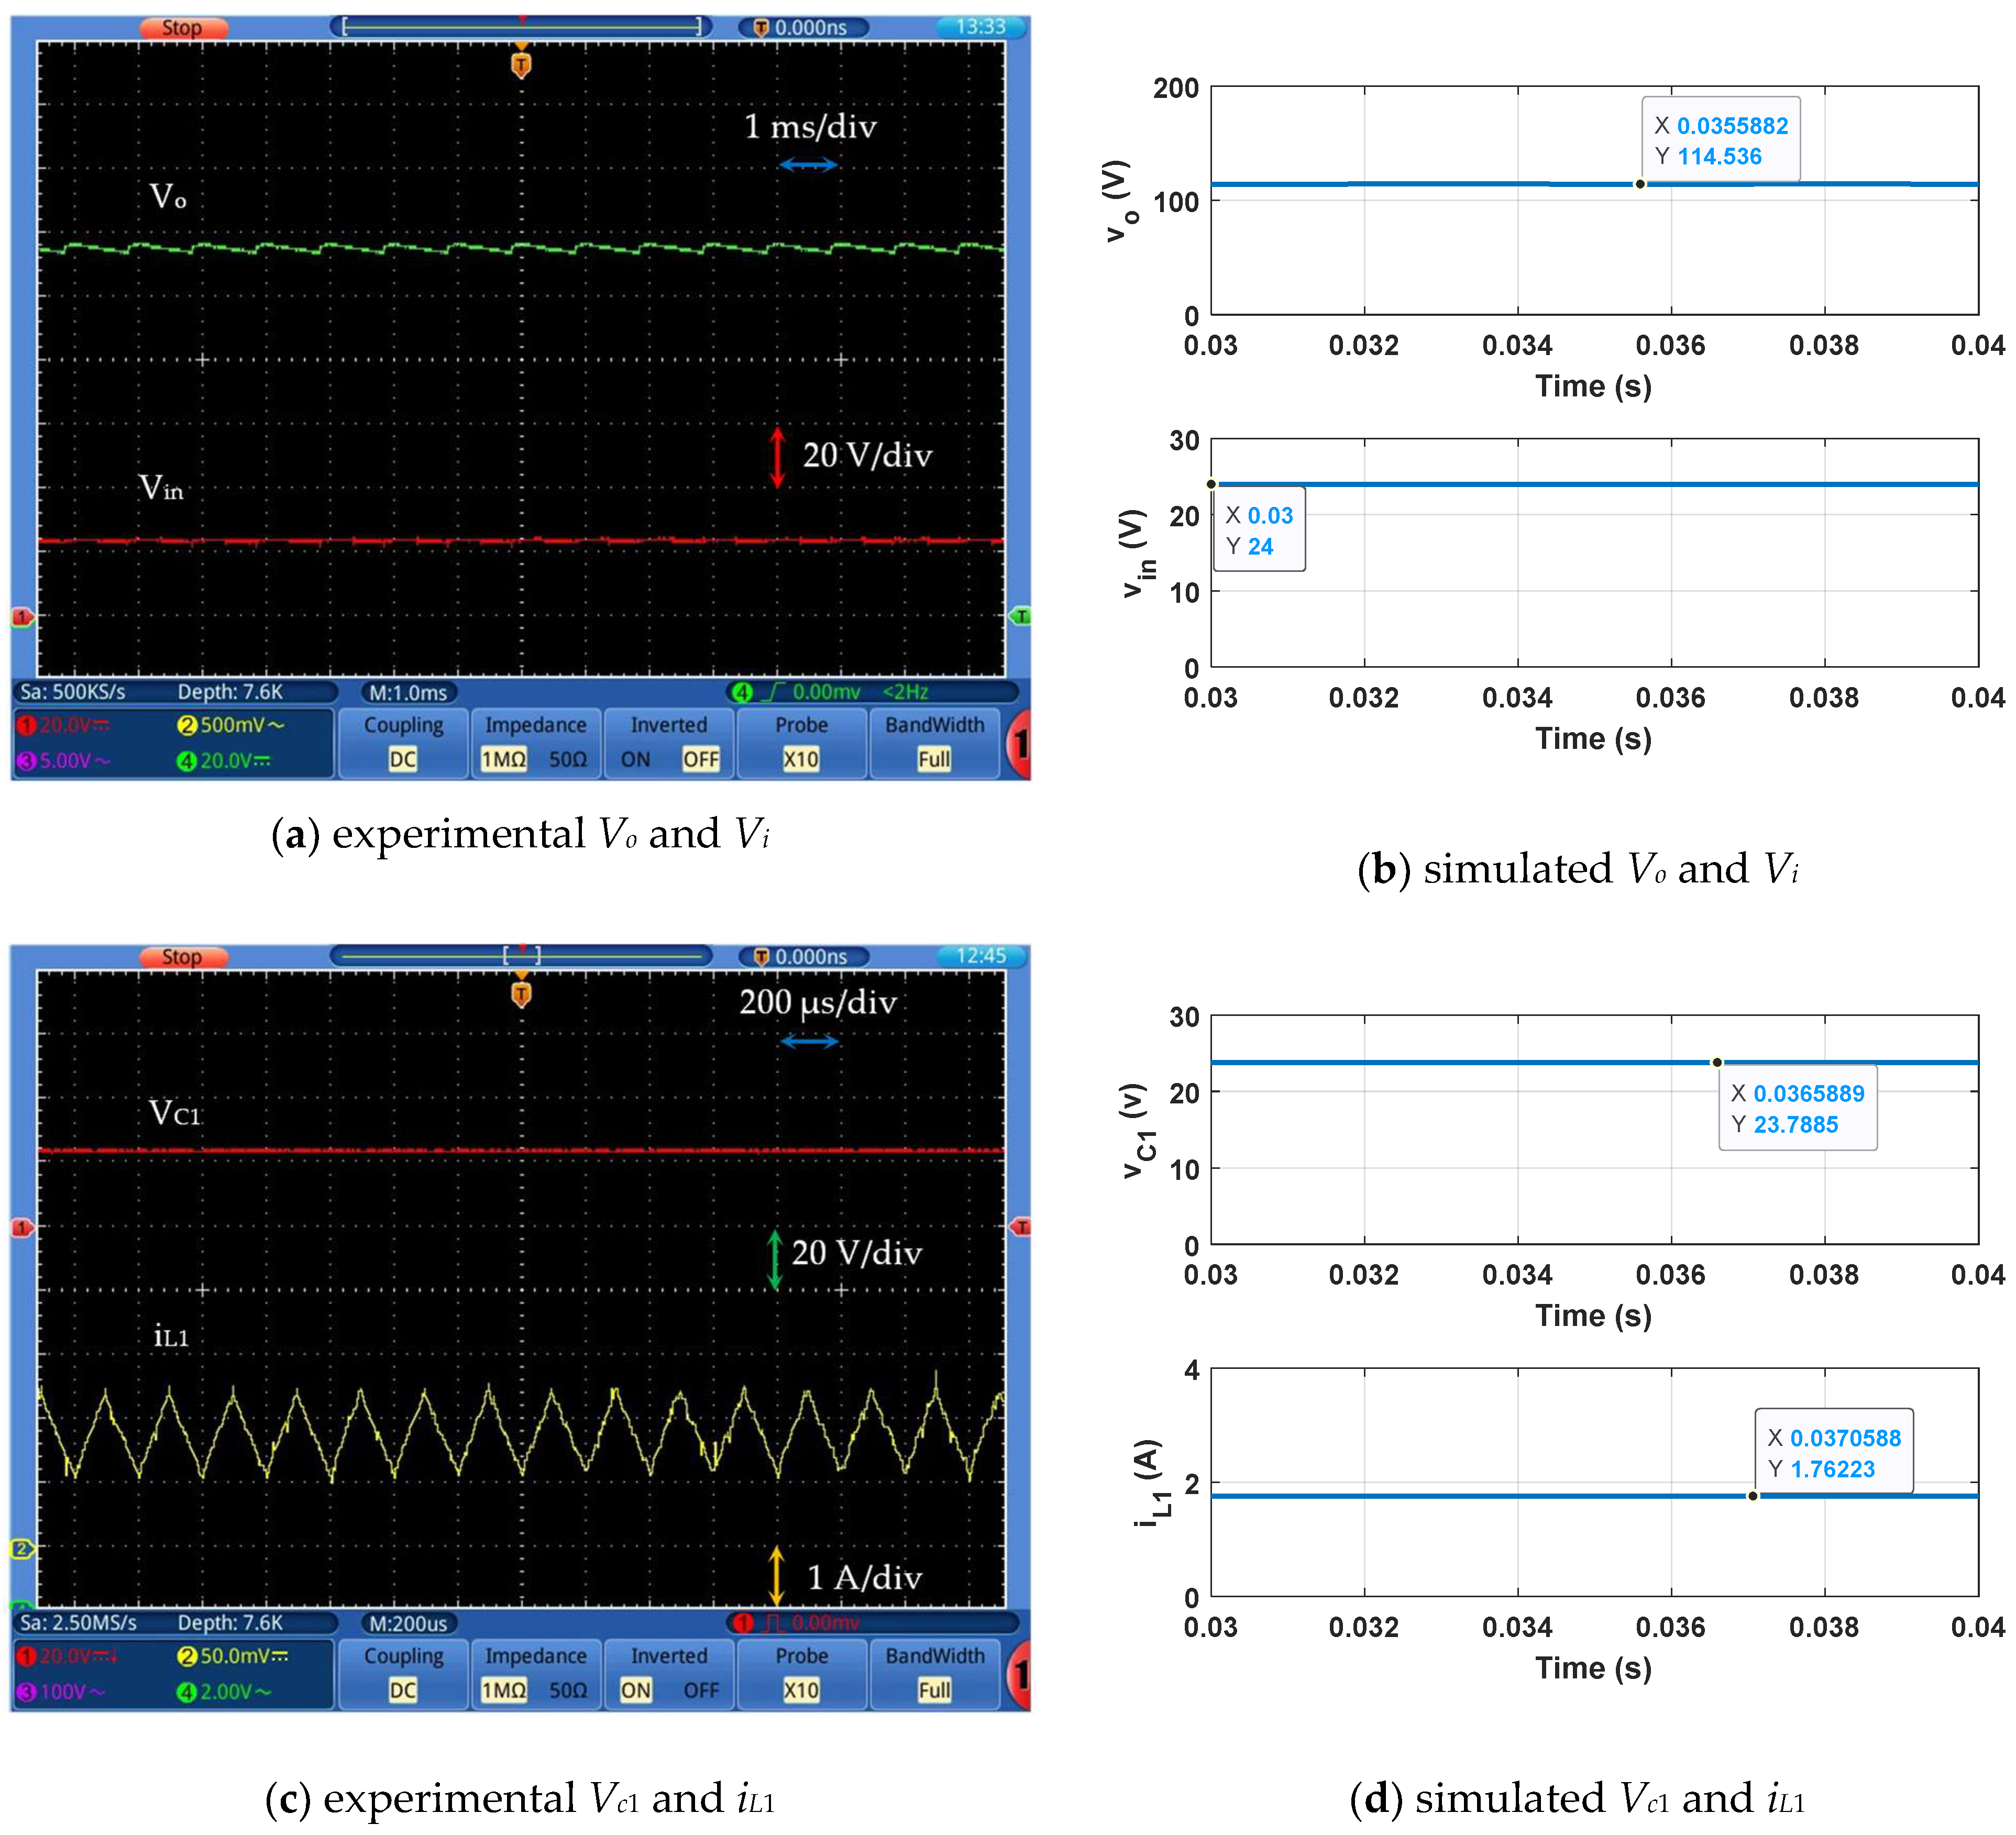Set Inverted to ON in top oscilloscope

point(635,759)
